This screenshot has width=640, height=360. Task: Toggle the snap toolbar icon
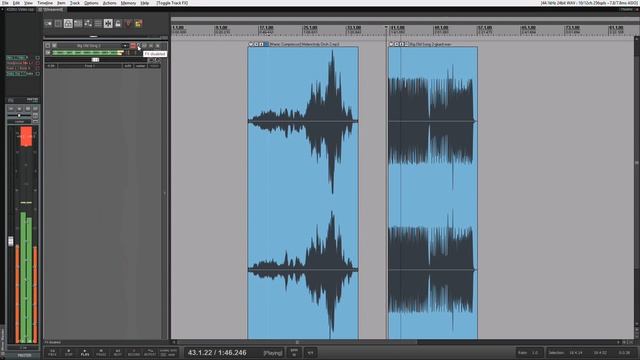tap(108, 24)
